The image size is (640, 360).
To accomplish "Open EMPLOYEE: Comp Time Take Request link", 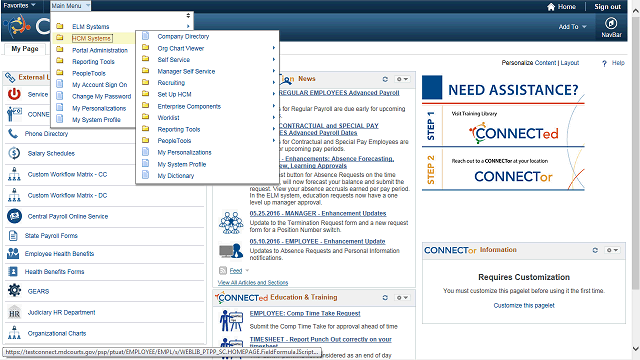I will pos(305,313).
